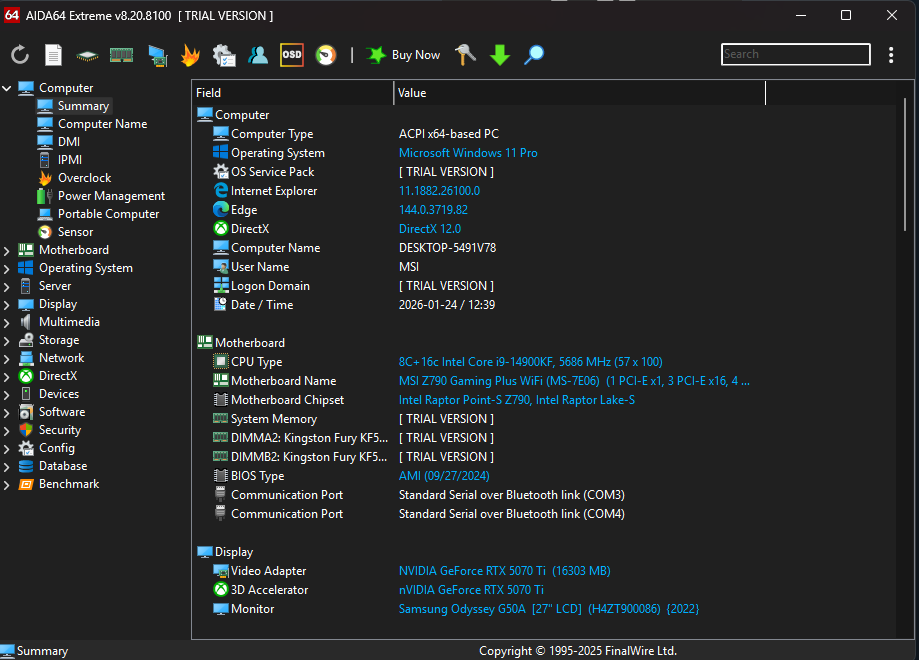Click the Refresh toolbar icon

[x=20, y=55]
